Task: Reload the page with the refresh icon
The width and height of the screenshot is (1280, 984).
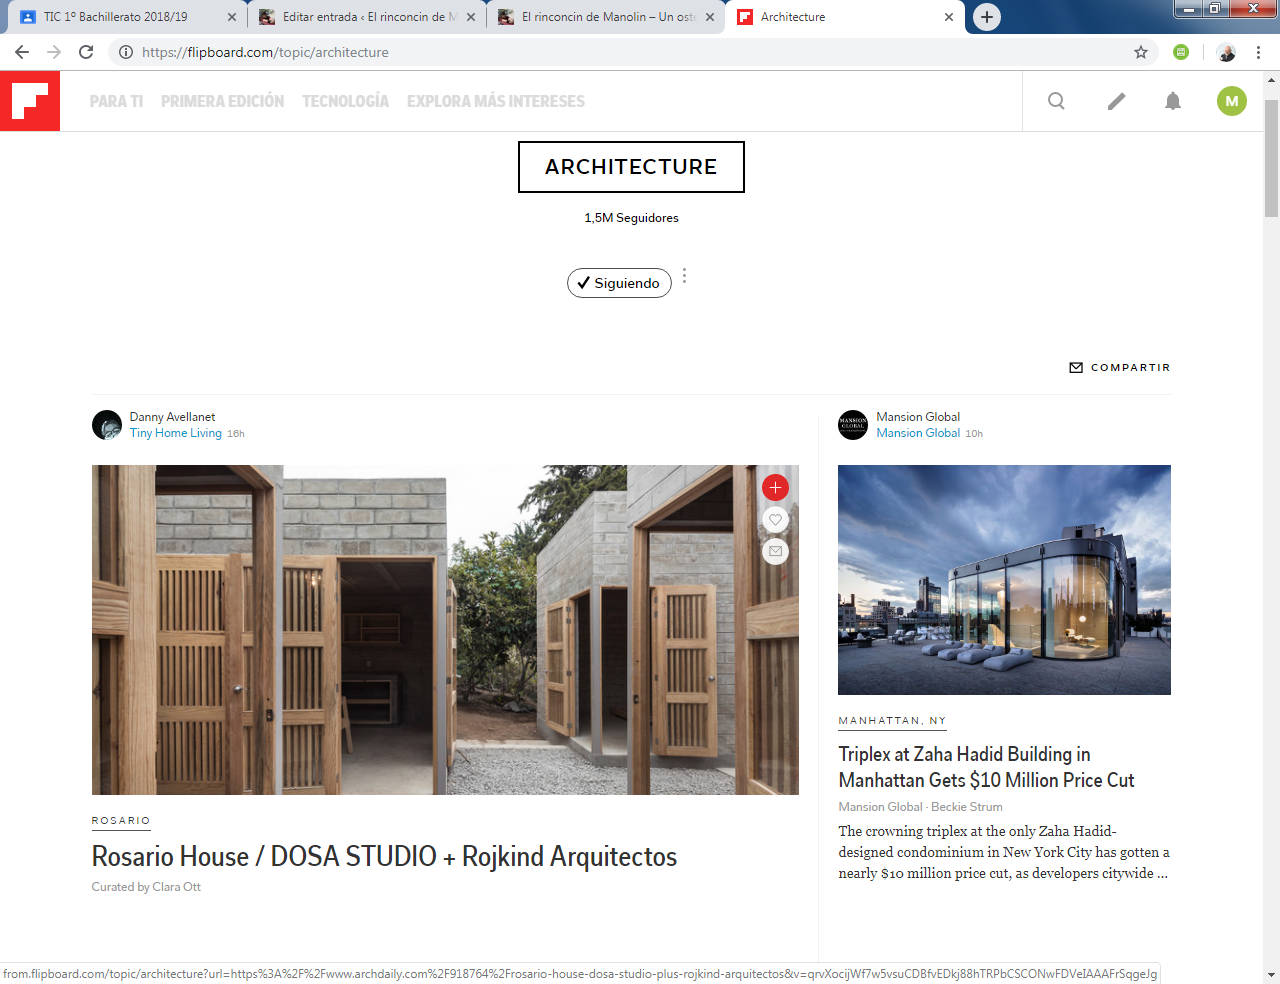Action: click(86, 52)
